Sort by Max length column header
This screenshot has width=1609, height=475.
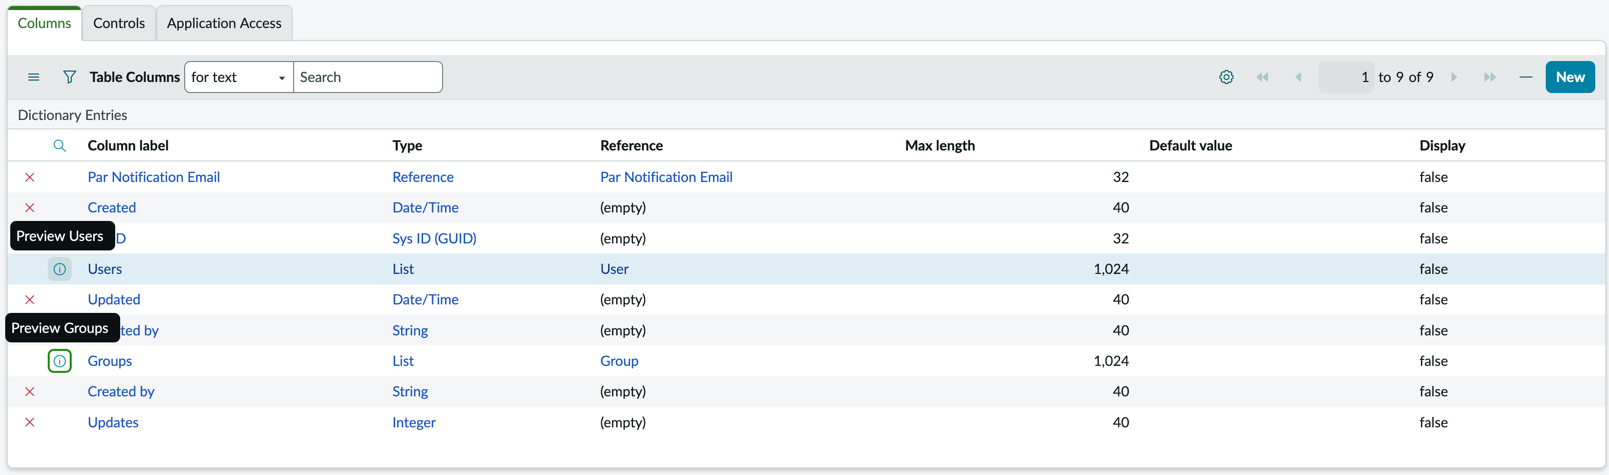pos(940,146)
